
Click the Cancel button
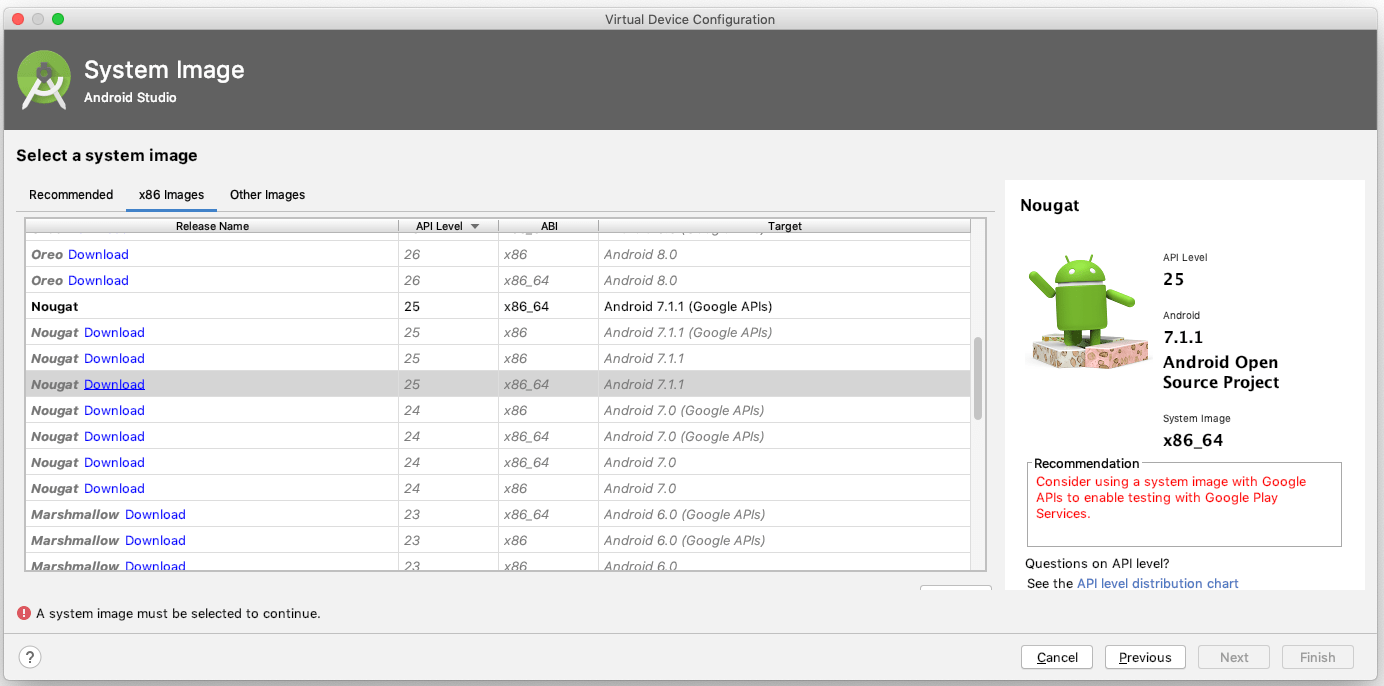click(1057, 657)
